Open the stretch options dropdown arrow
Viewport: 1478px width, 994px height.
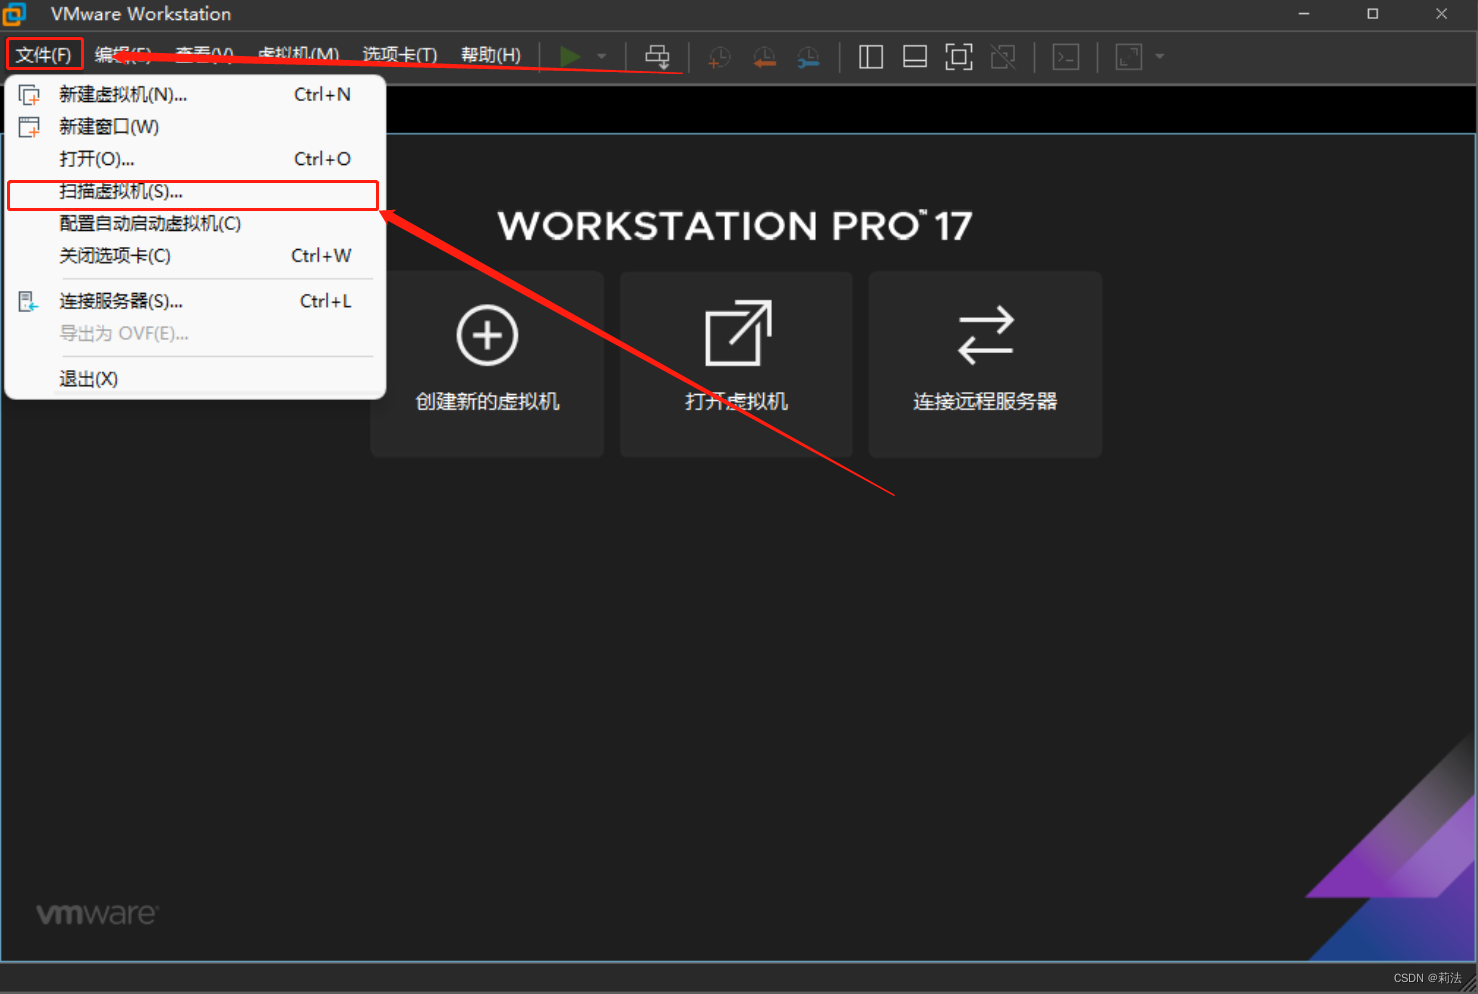pyautogui.click(x=1160, y=57)
